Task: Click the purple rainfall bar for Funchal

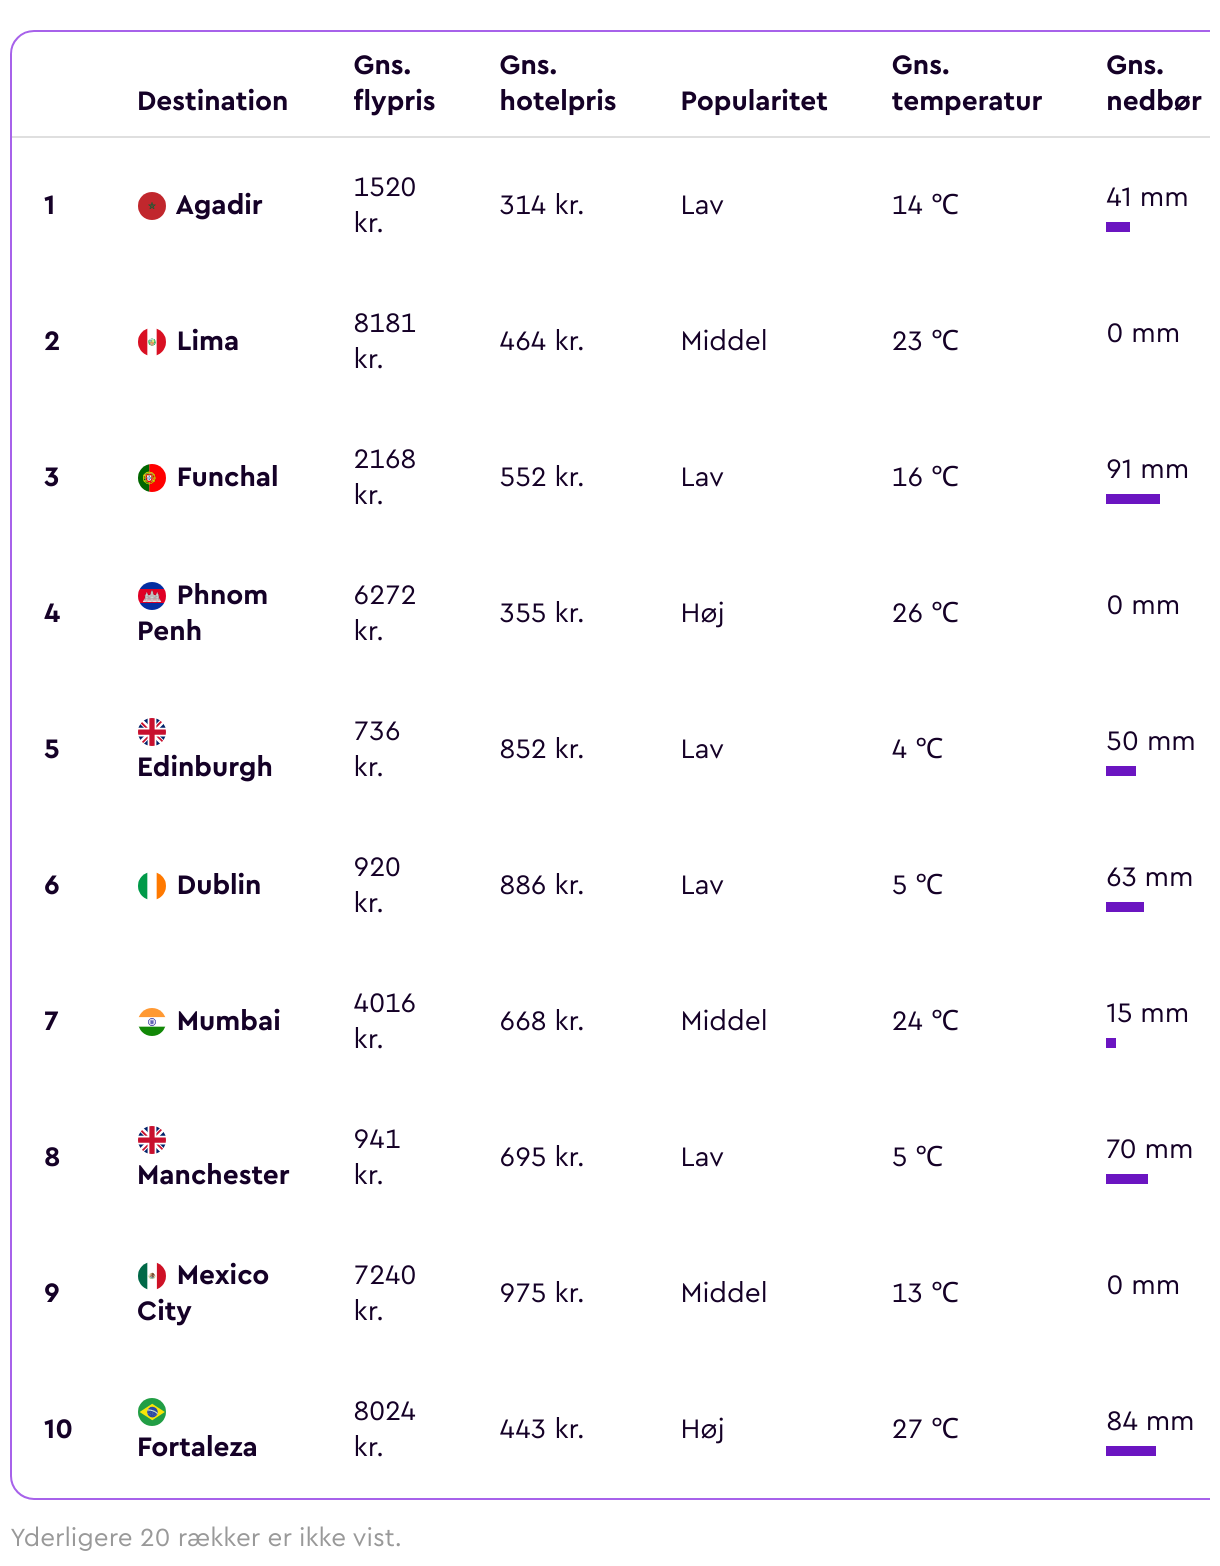Action: (1133, 499)
